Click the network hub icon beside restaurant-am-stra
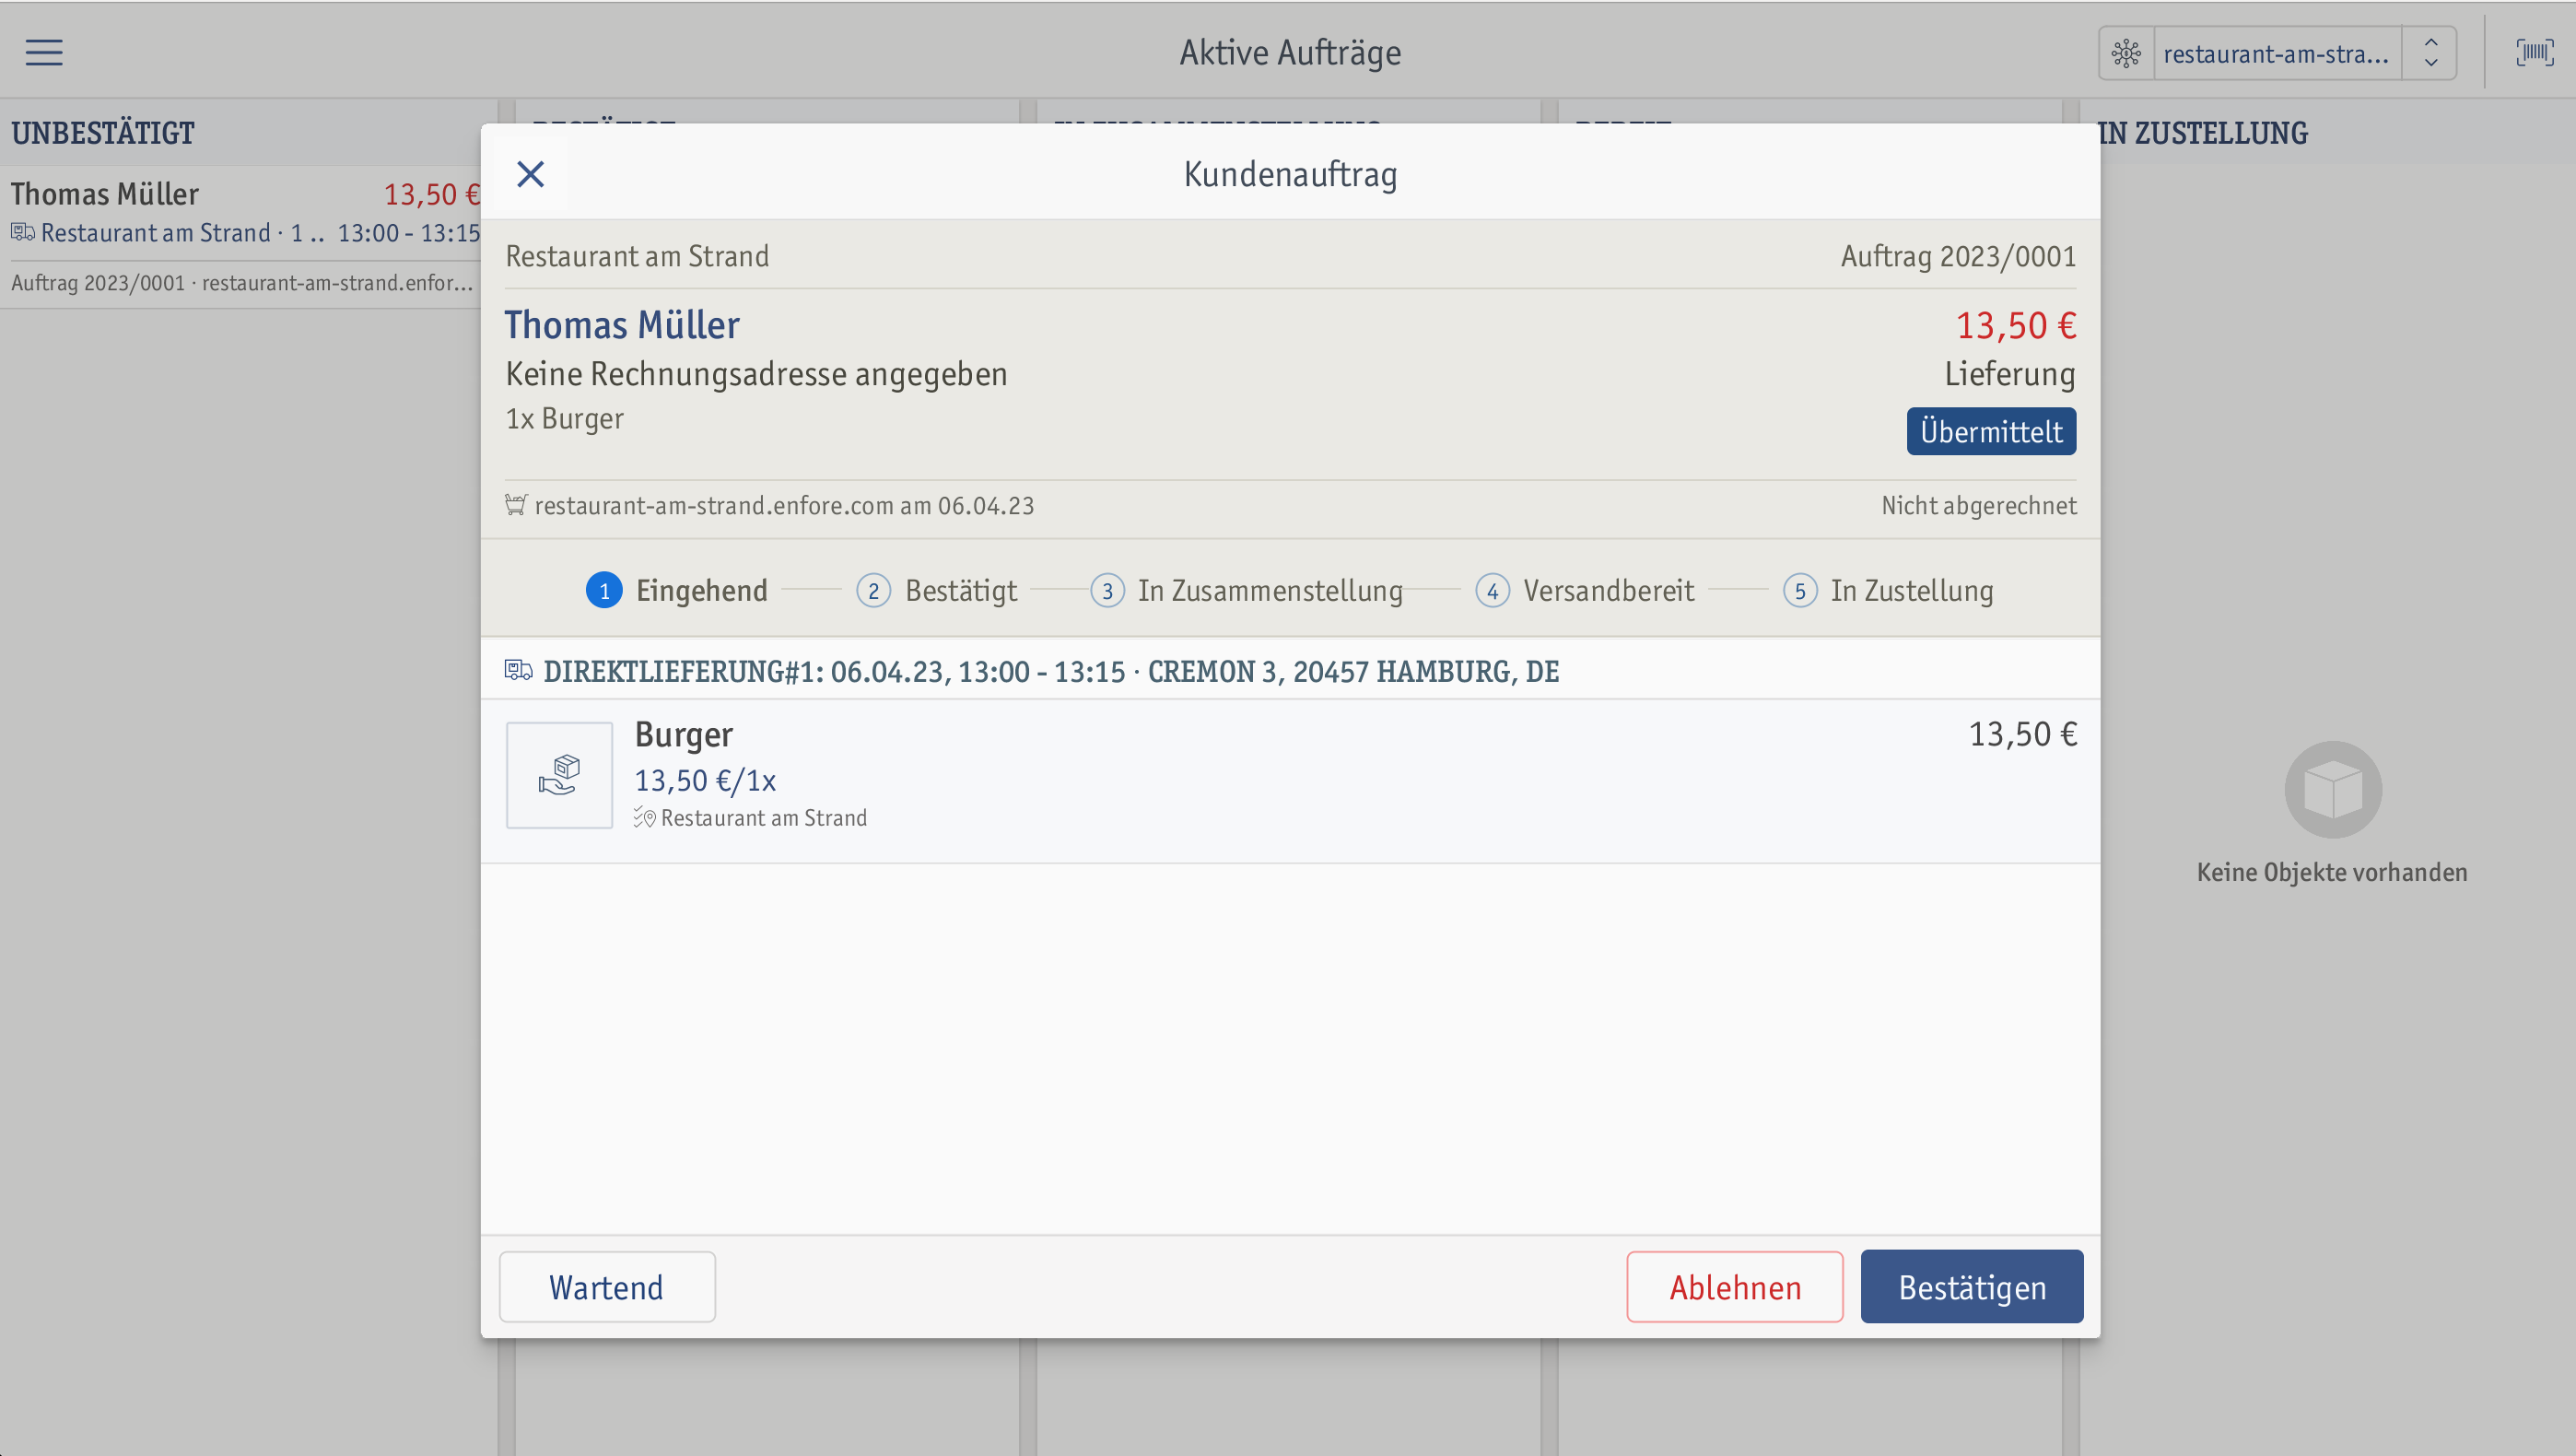The image size is (2576, 1456). tap(2126, 53)
